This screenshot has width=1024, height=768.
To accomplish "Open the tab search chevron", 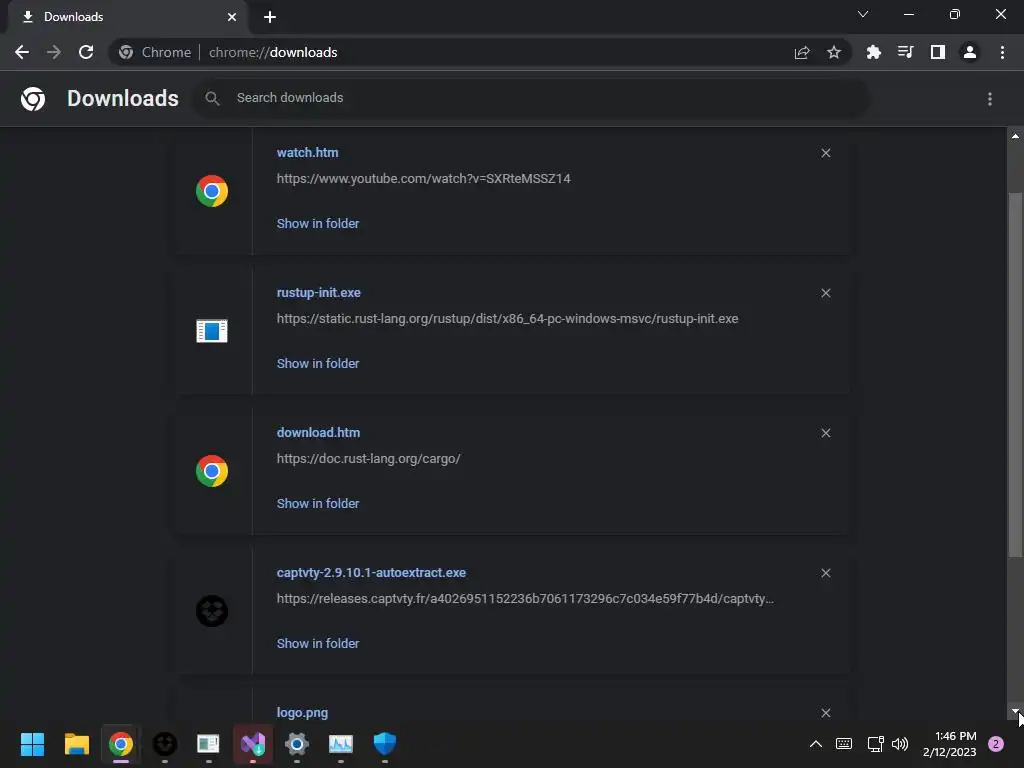I will click(863, 14).
